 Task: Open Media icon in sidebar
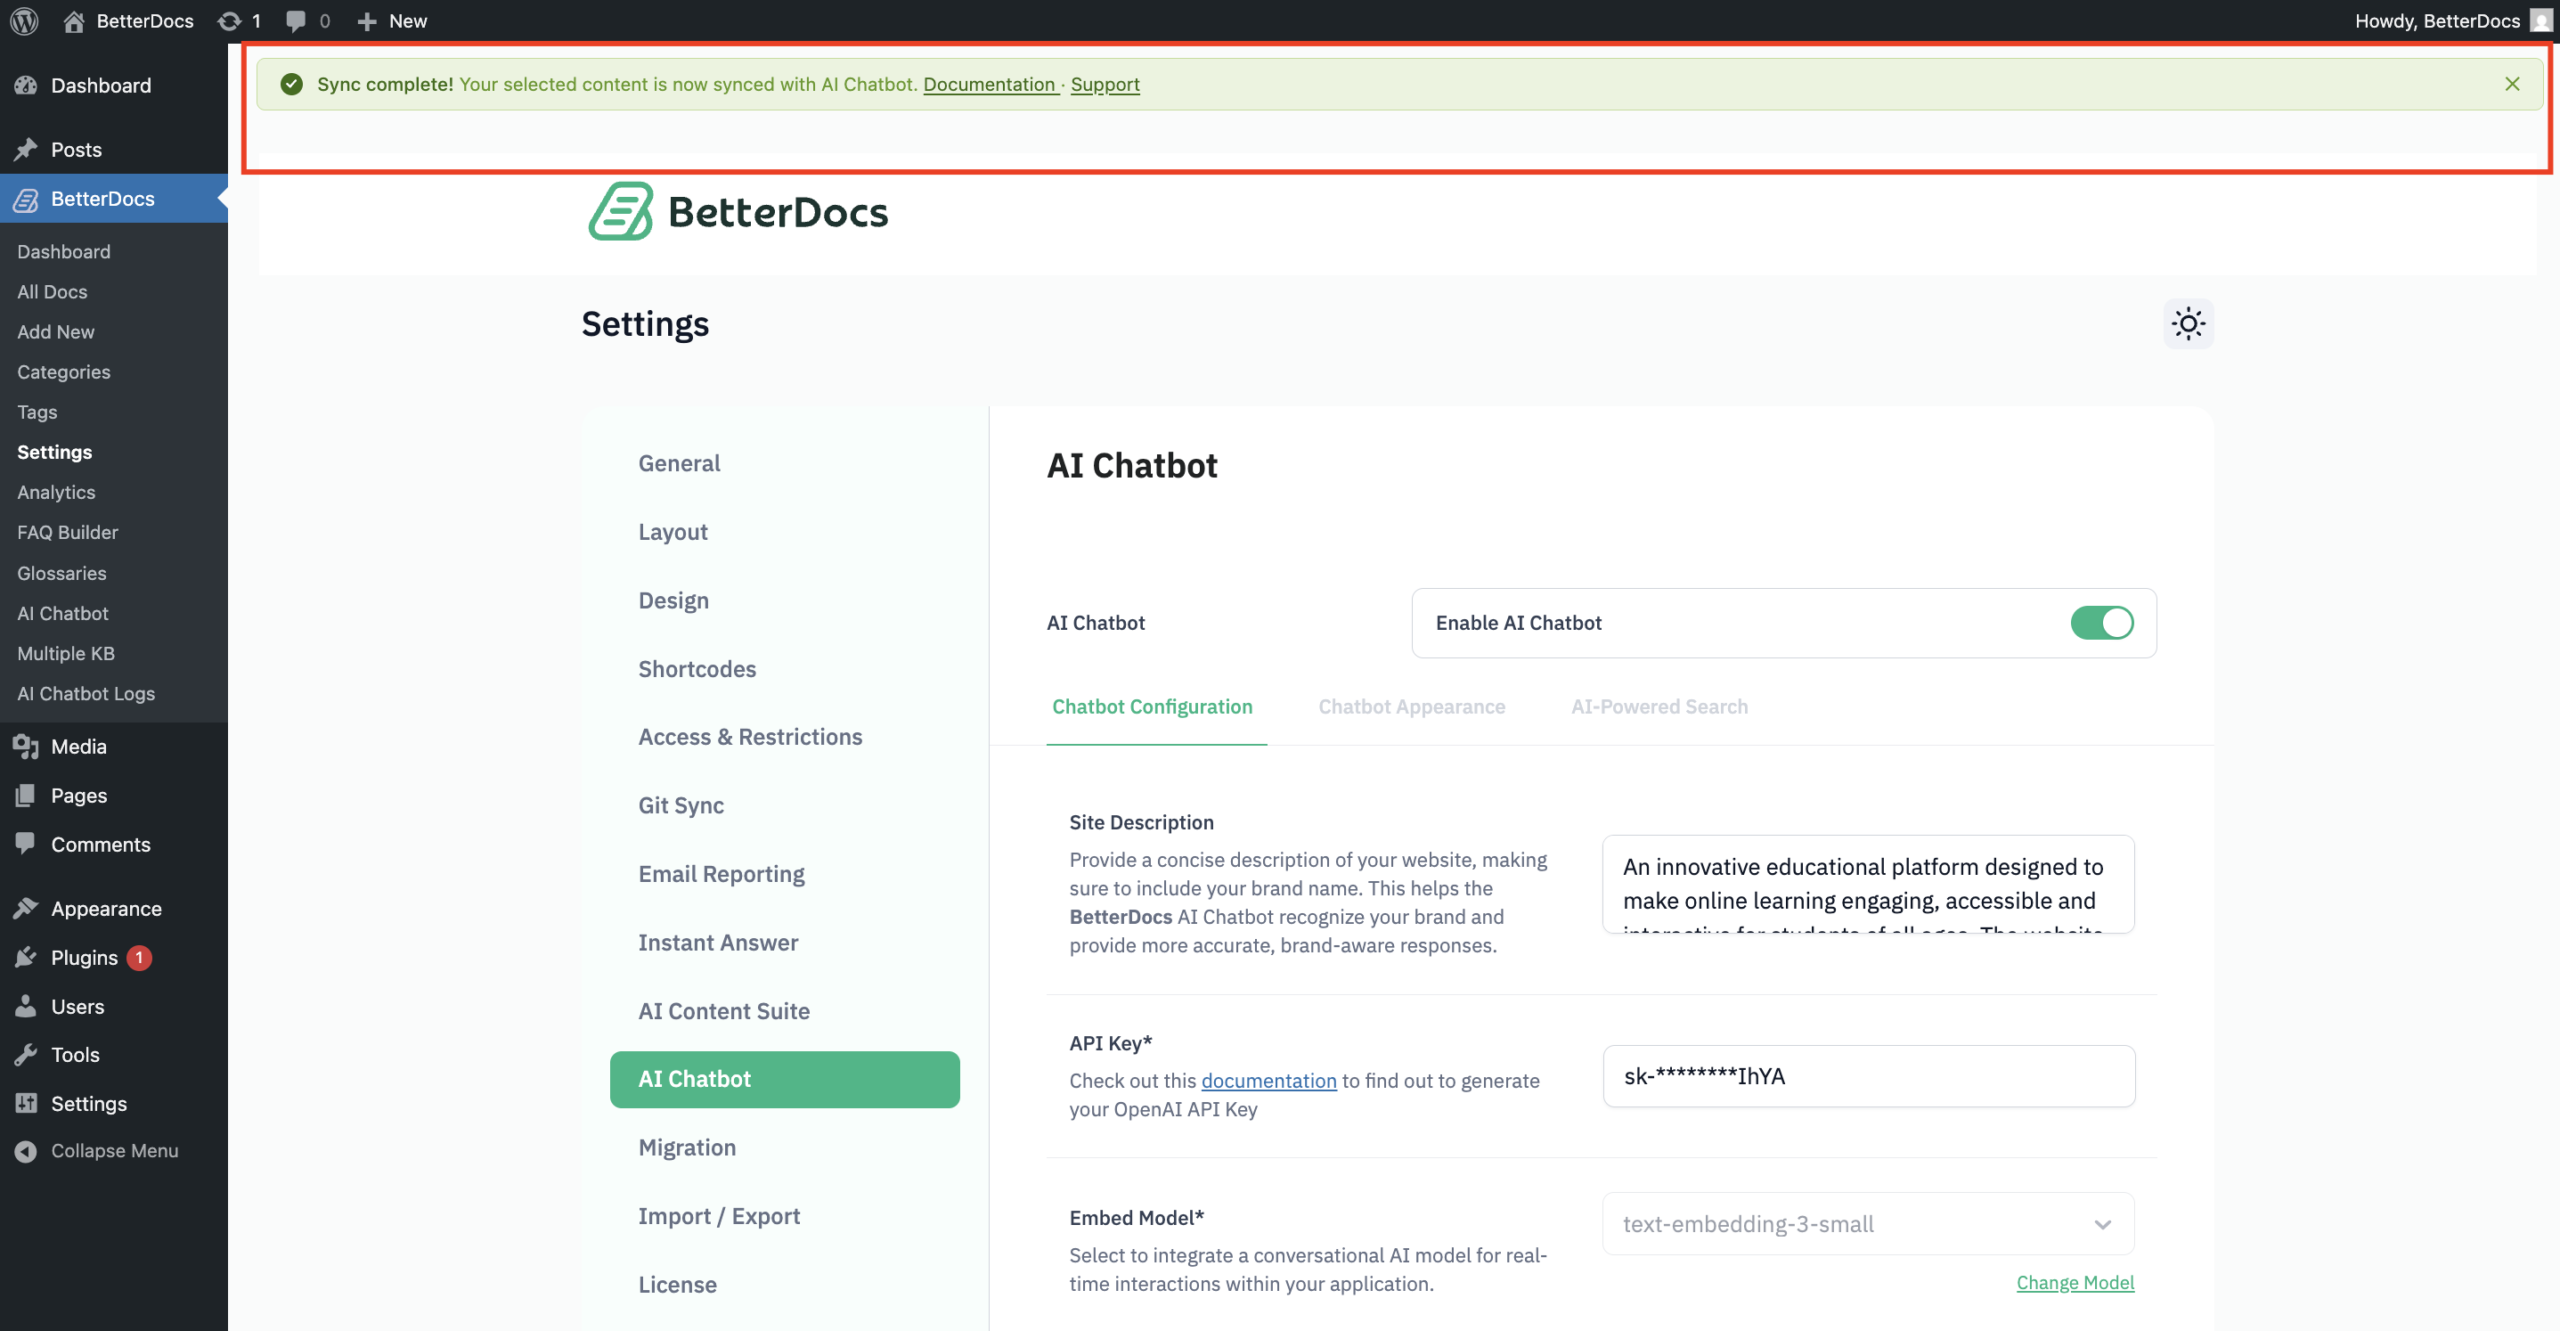26,746
